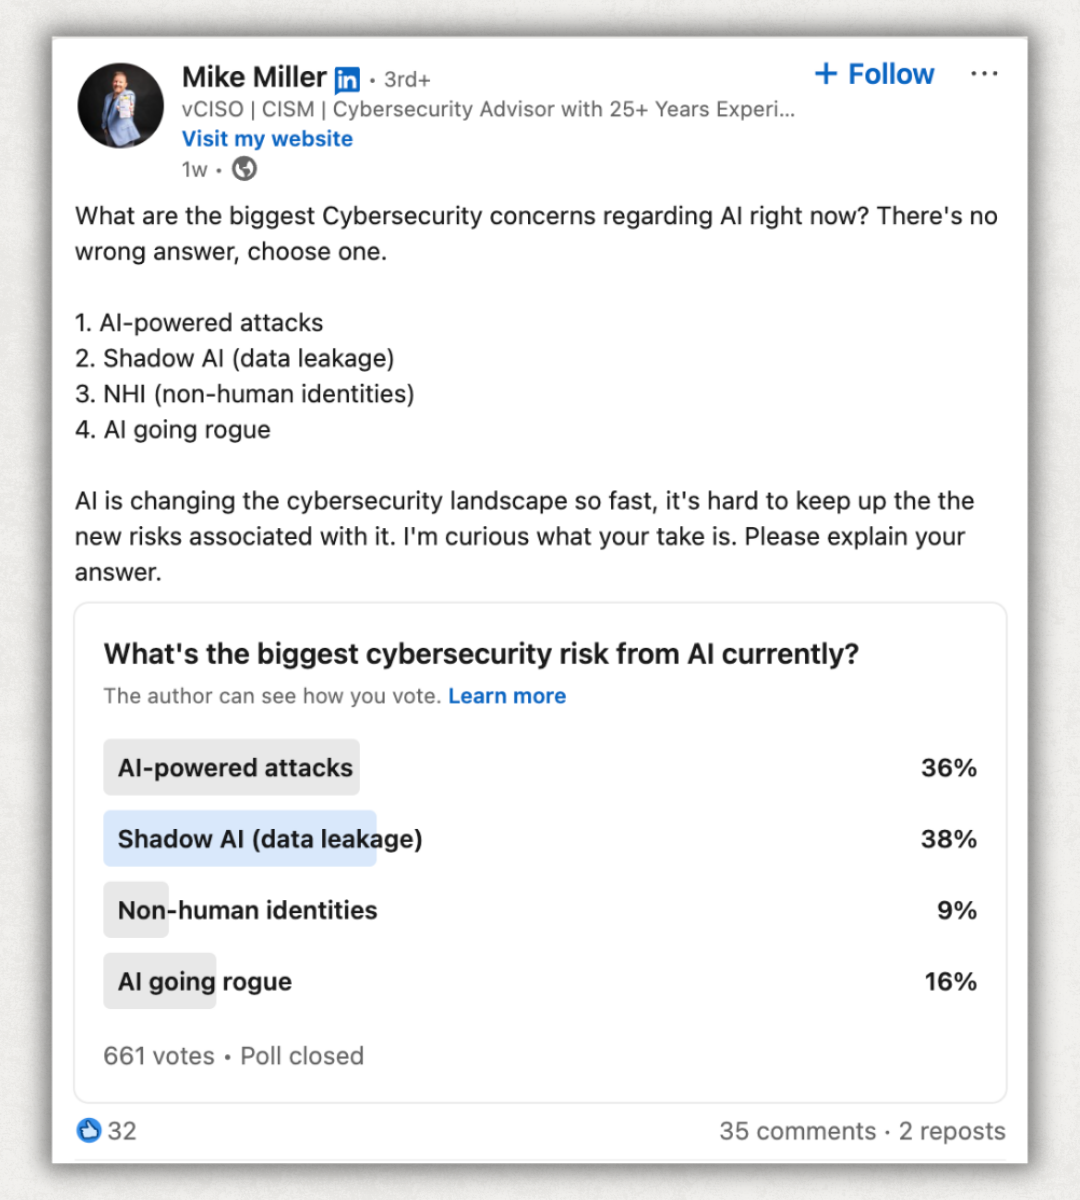
Task: Click the plus icon in Follow
Action: tap(826, 73)
